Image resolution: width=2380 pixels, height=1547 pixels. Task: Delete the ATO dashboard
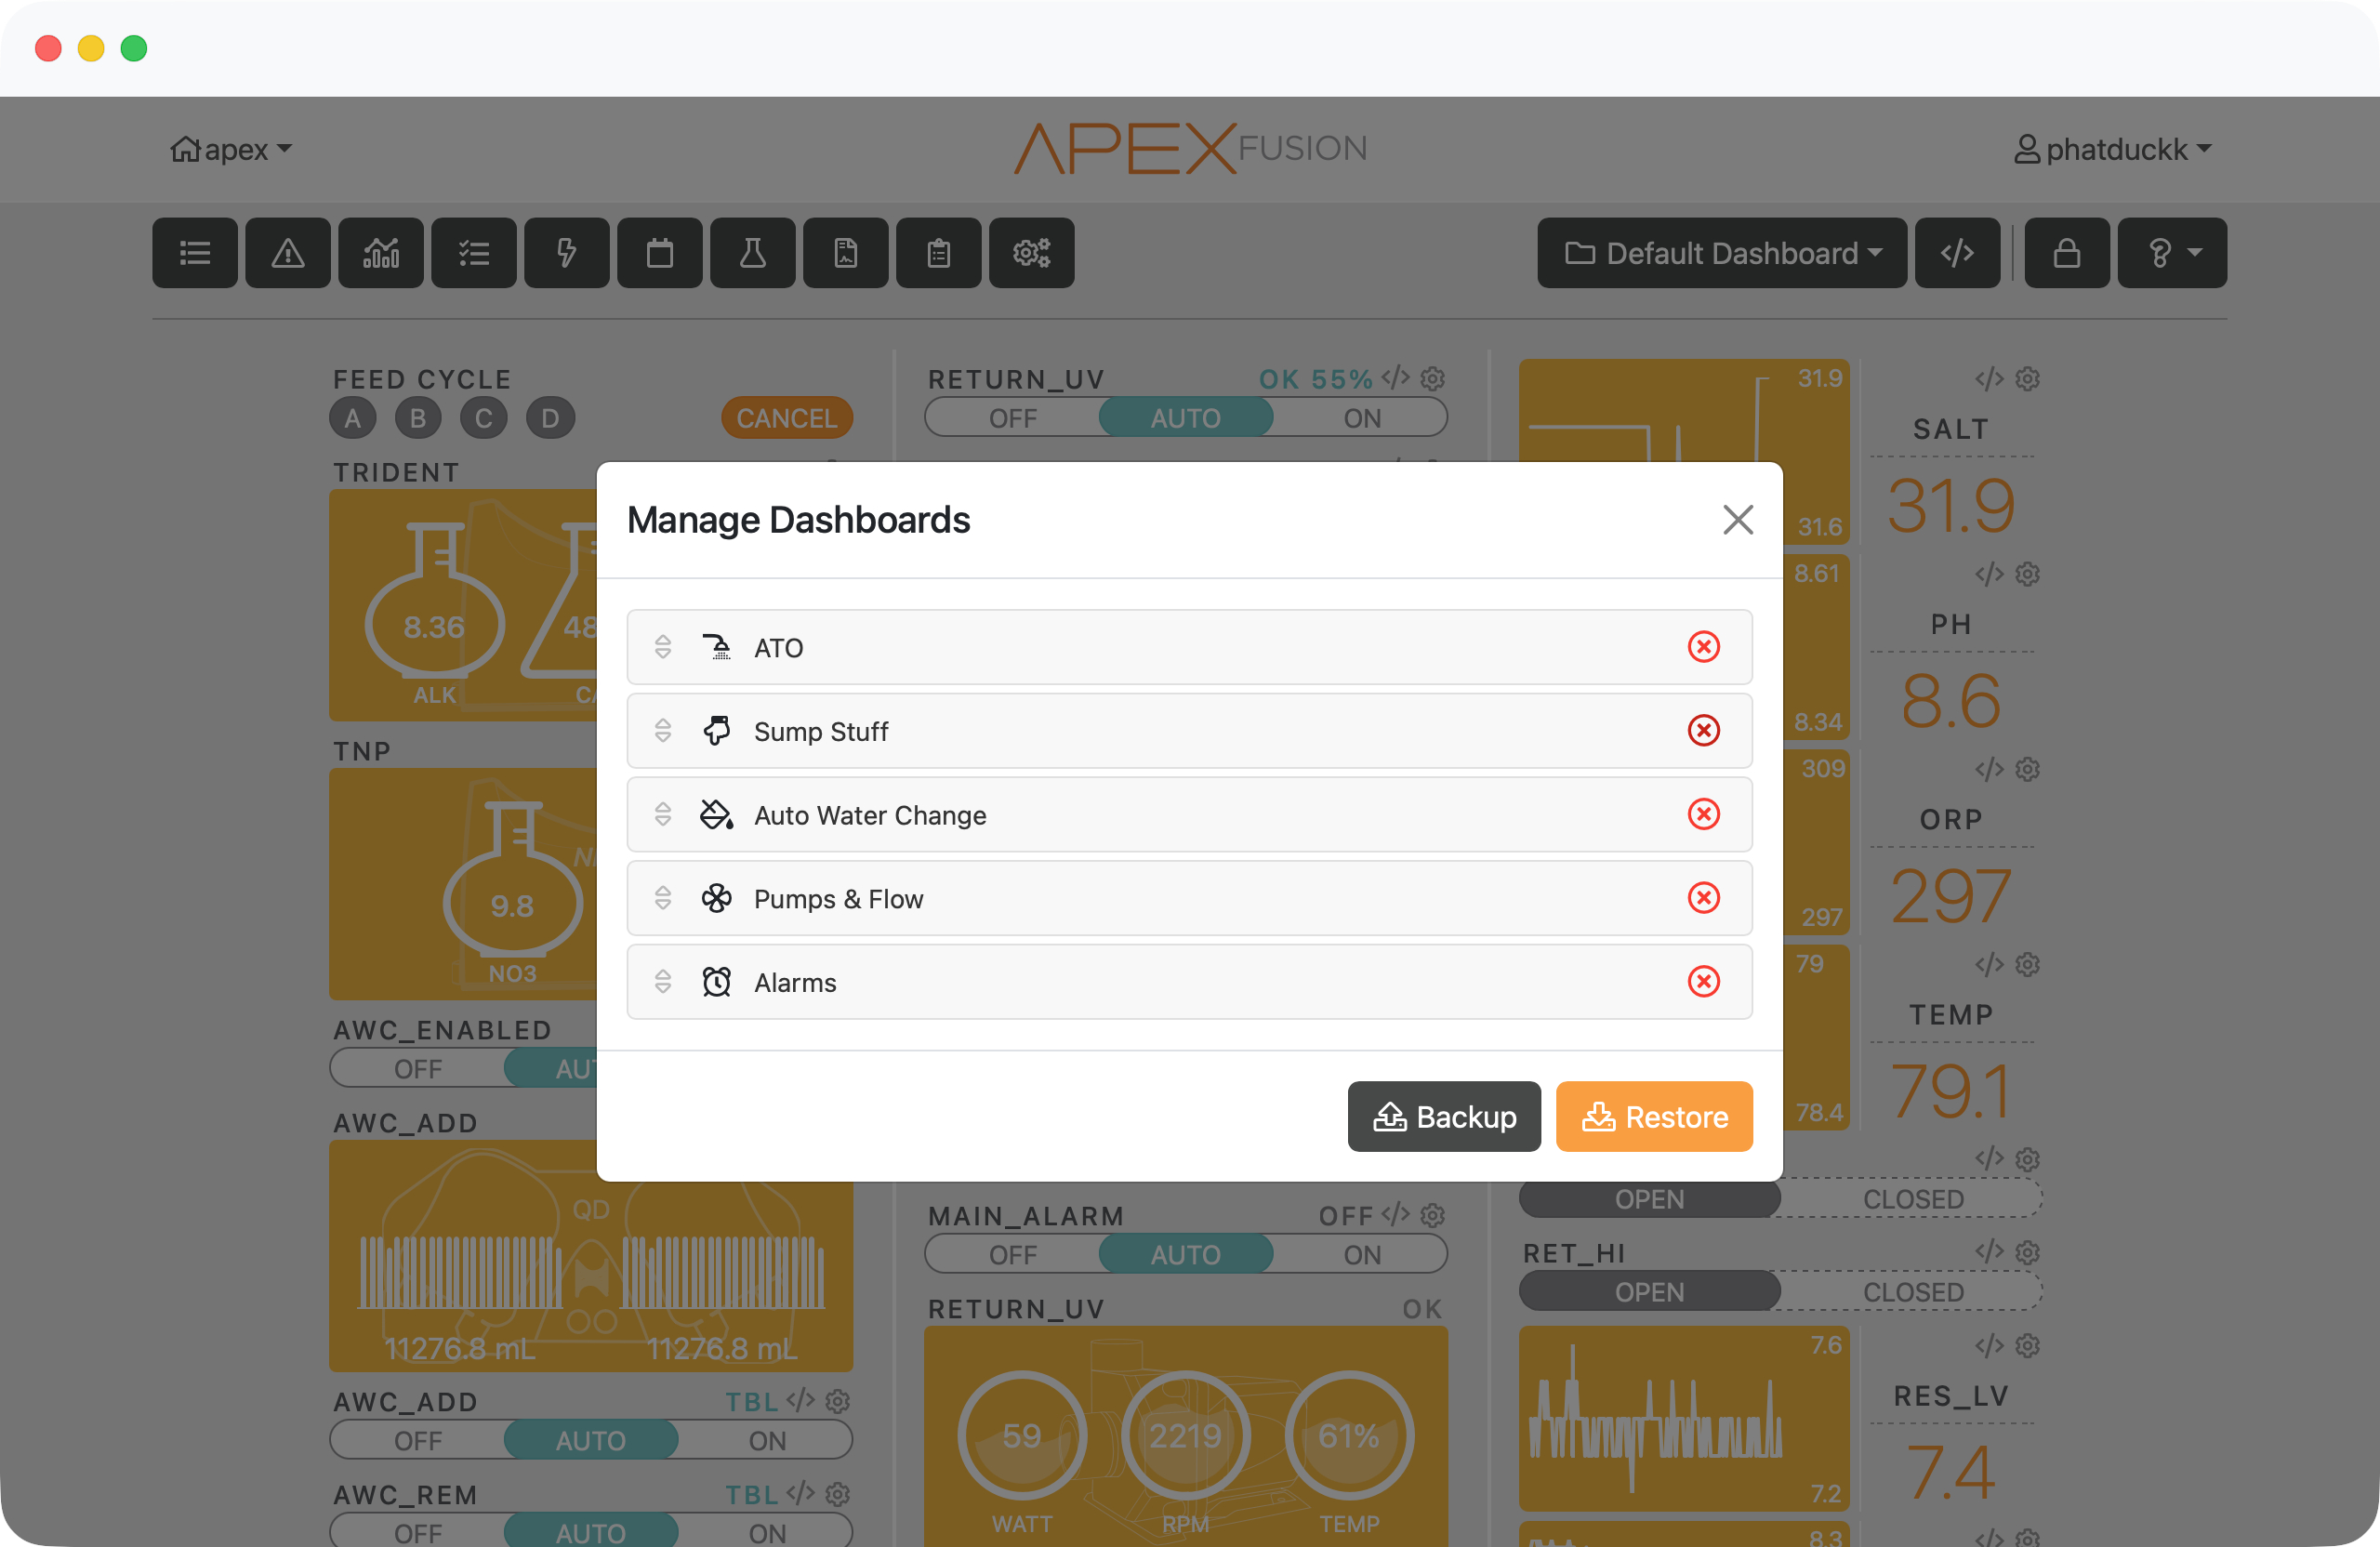click(1704, 647)
